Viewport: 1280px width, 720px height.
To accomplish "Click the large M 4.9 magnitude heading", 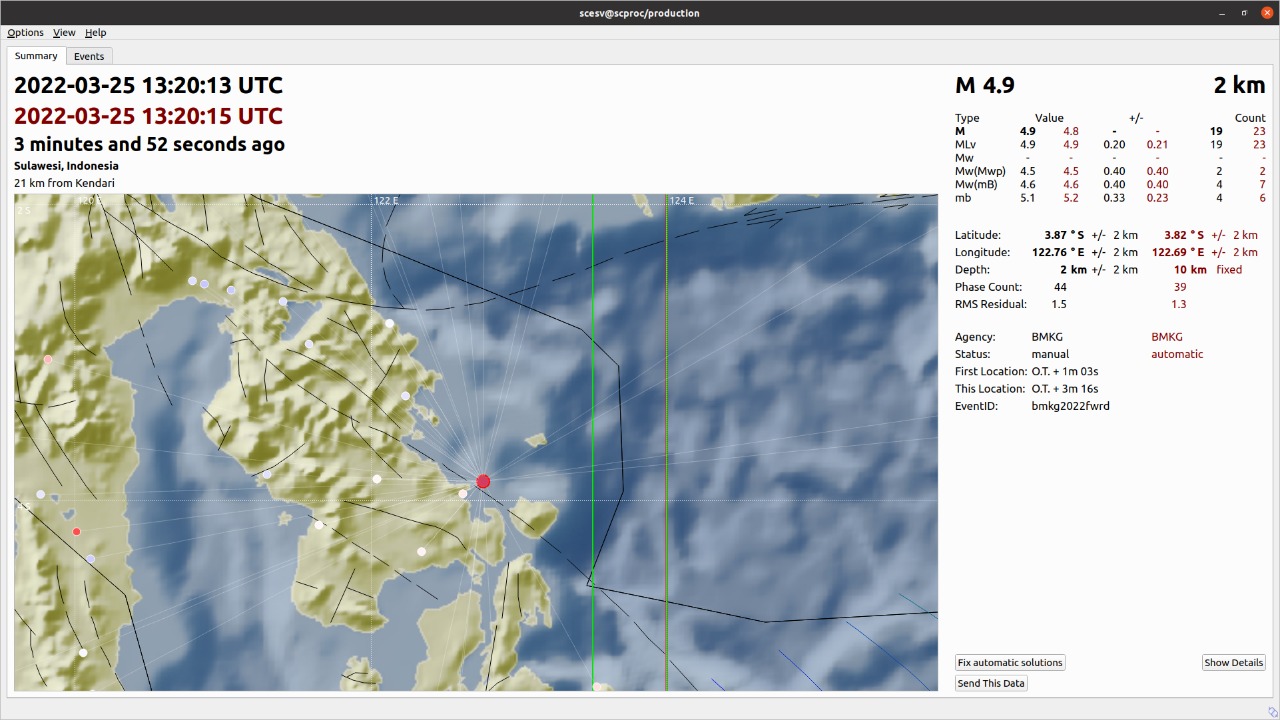I will tap(985, 86).
